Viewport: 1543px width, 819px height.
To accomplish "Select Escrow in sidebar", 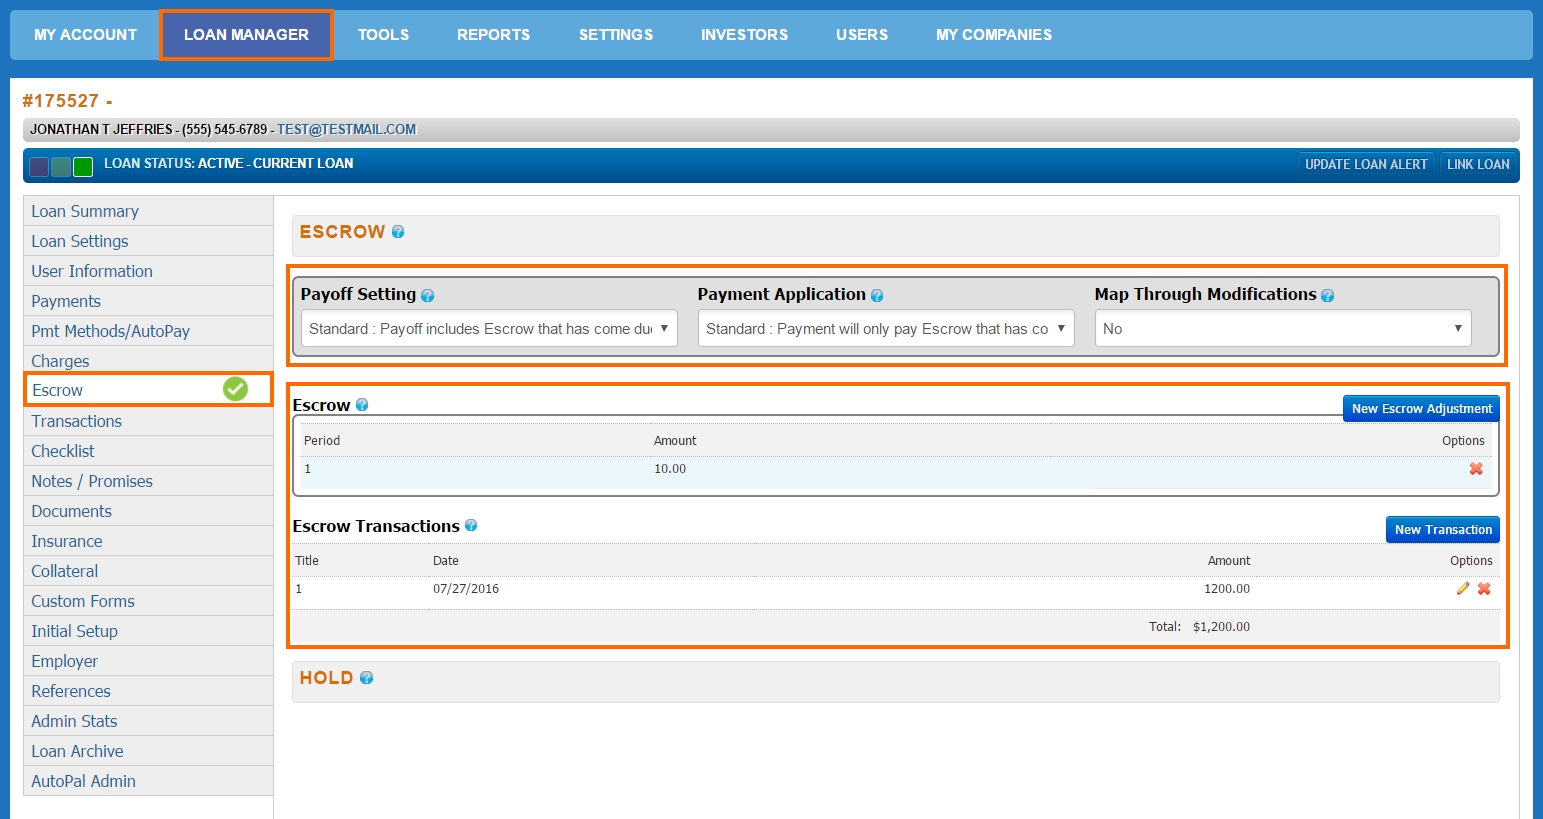I will (148, 389).
